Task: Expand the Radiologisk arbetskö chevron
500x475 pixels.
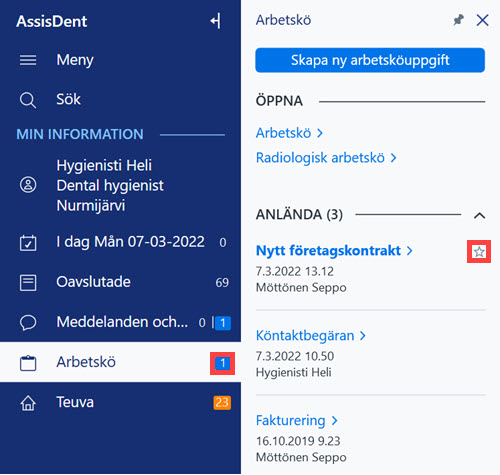Action: coord(393,158)
